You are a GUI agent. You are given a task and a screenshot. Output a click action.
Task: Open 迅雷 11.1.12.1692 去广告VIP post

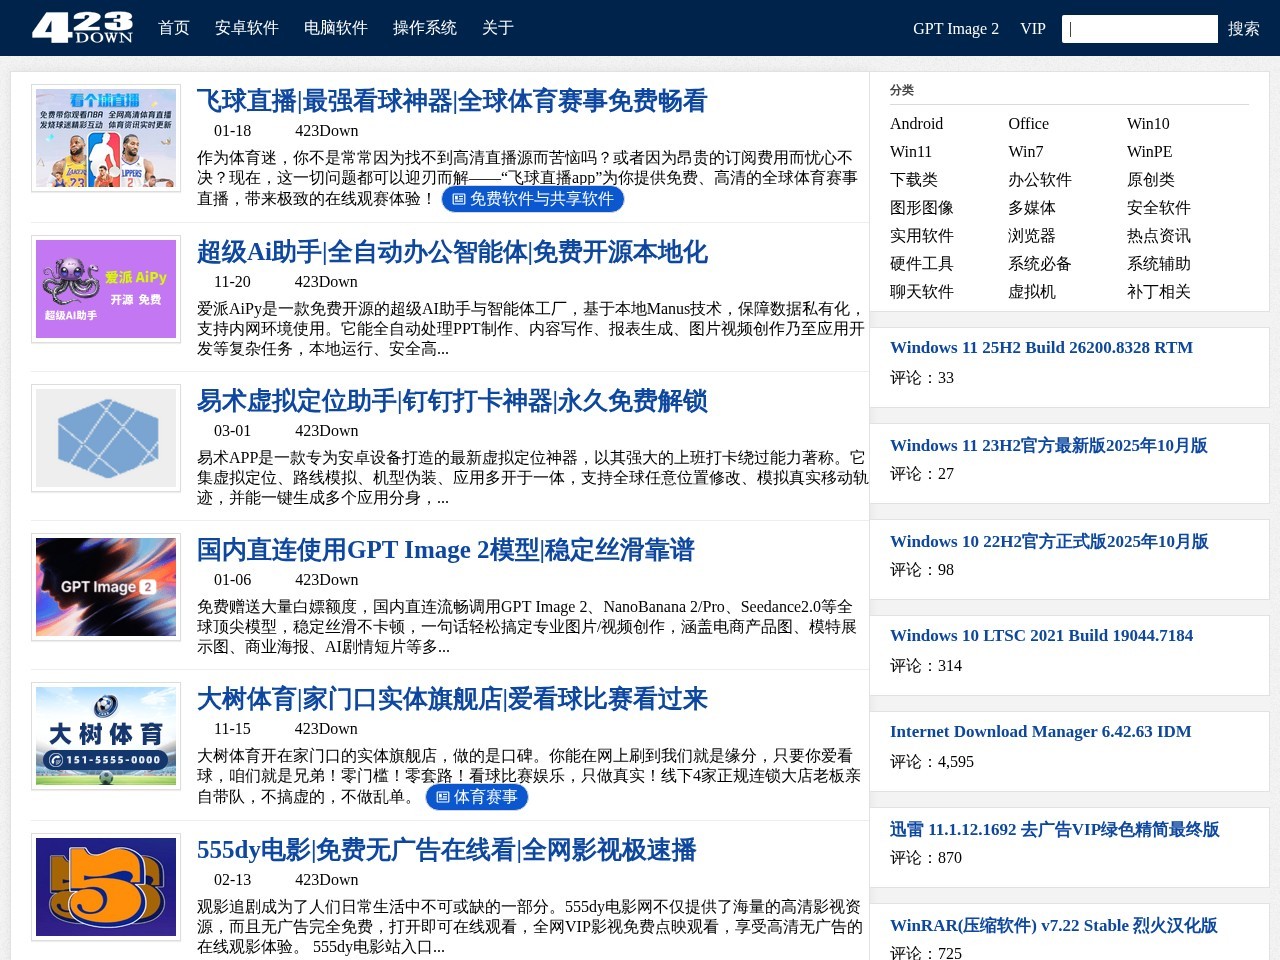point(1055,829)
